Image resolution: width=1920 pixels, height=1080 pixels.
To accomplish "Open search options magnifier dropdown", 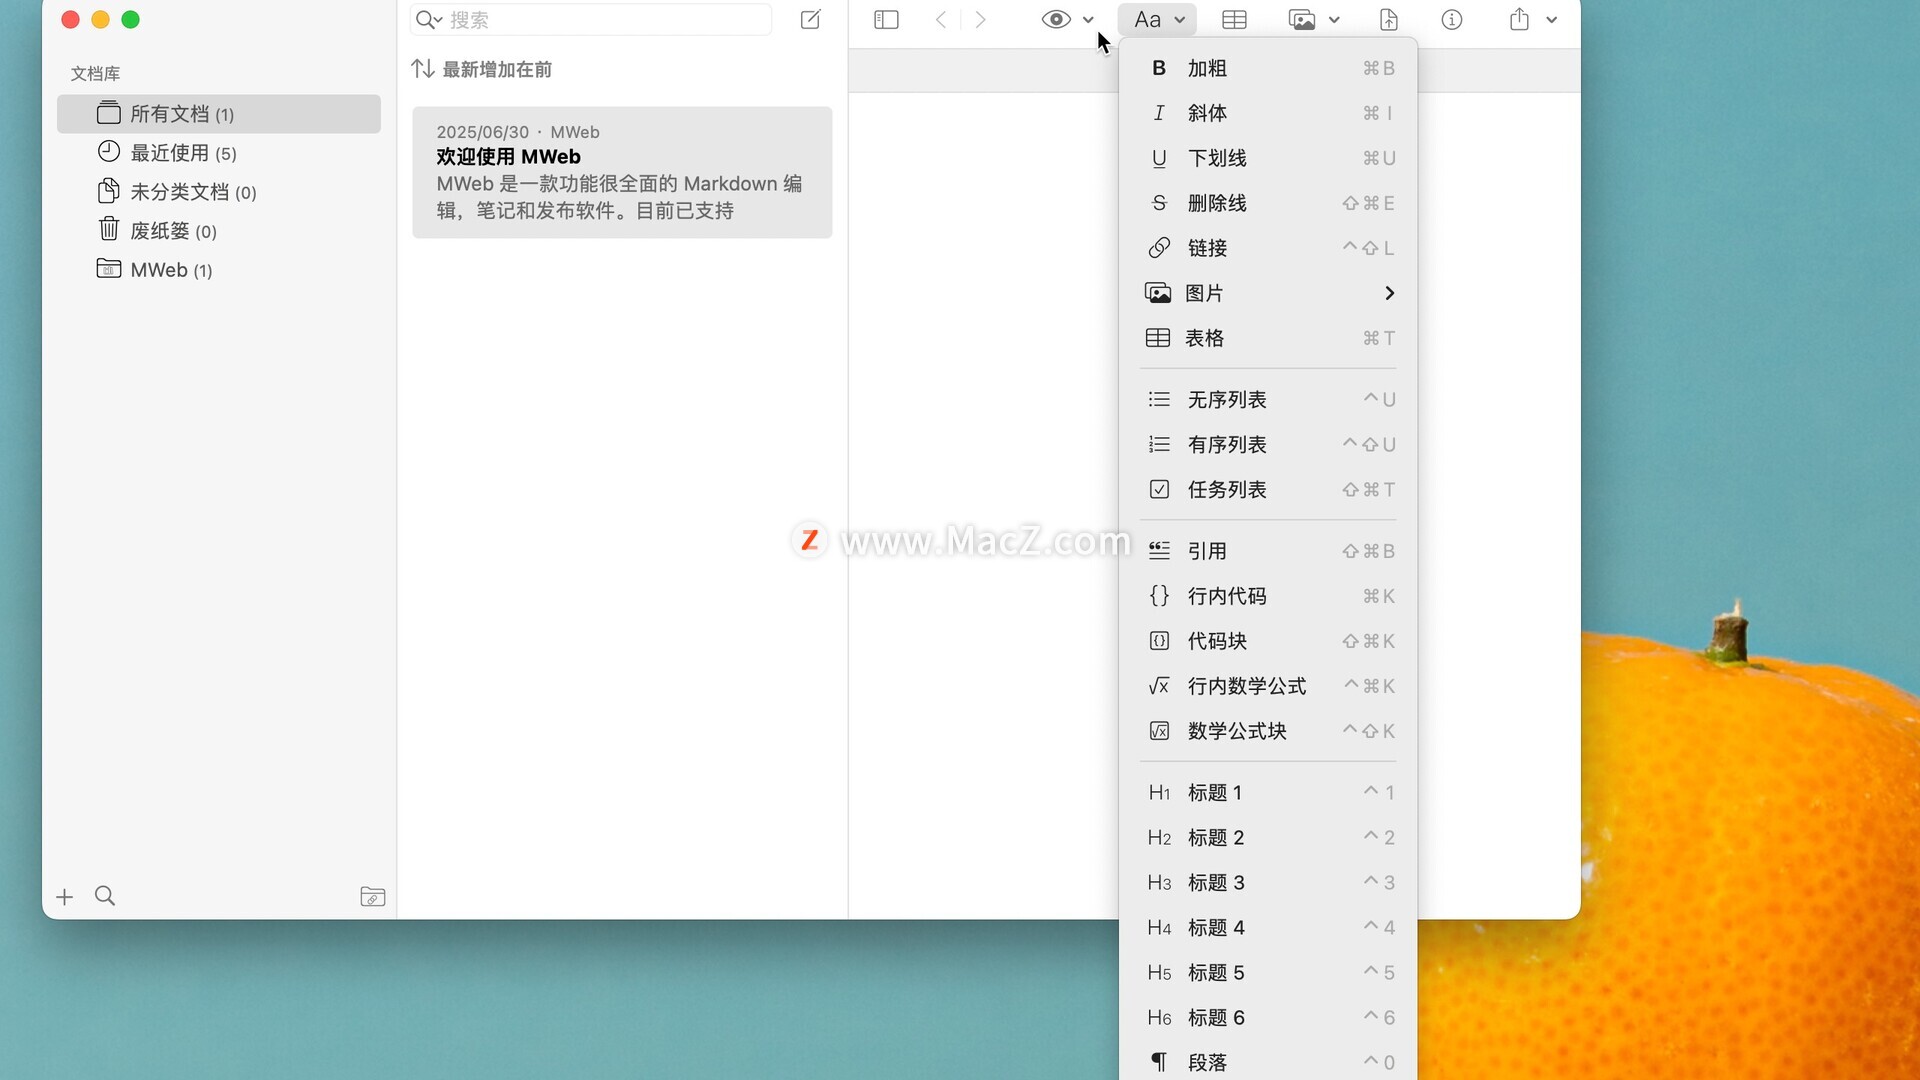I will coord(428,19).
